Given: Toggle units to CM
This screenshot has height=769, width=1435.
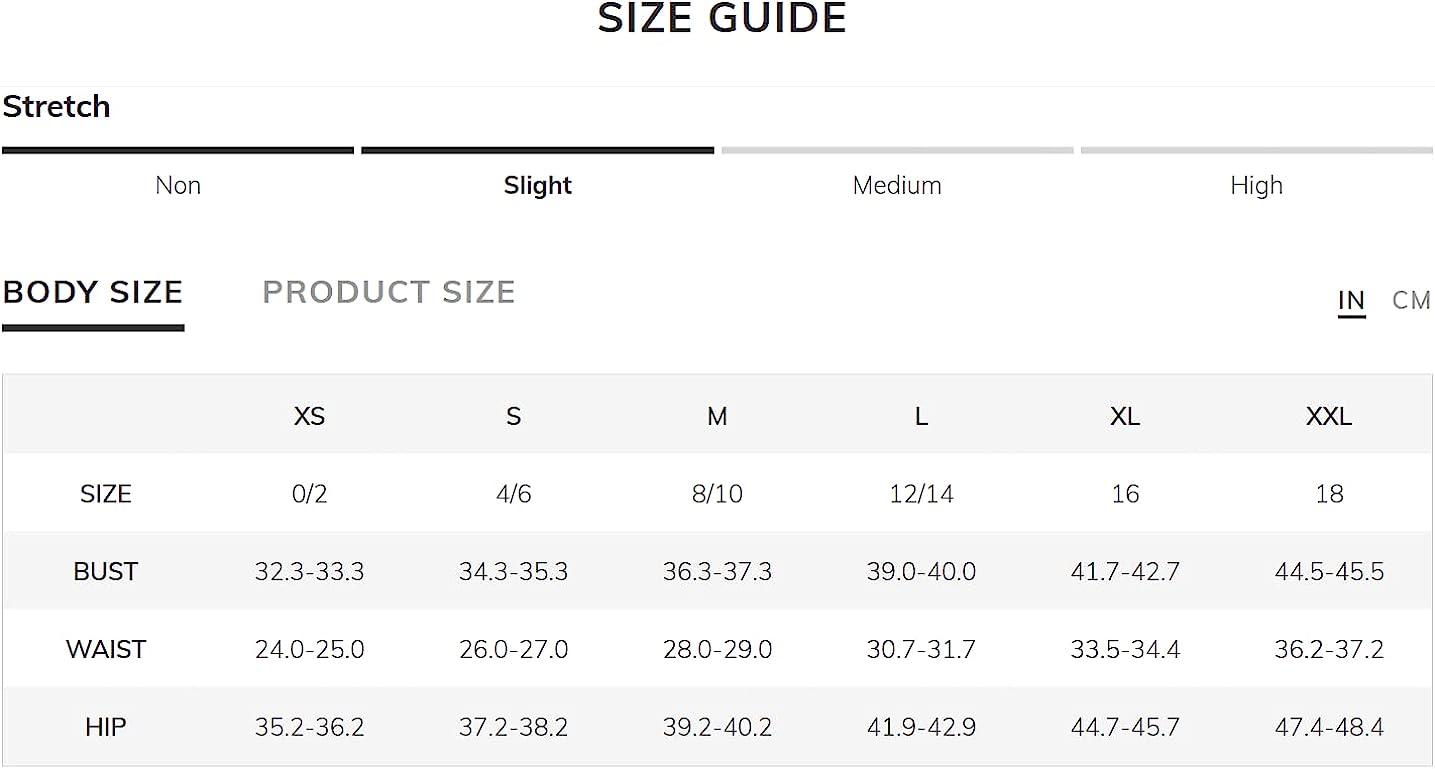Looking at the screenshot, I should [1411, 300].
